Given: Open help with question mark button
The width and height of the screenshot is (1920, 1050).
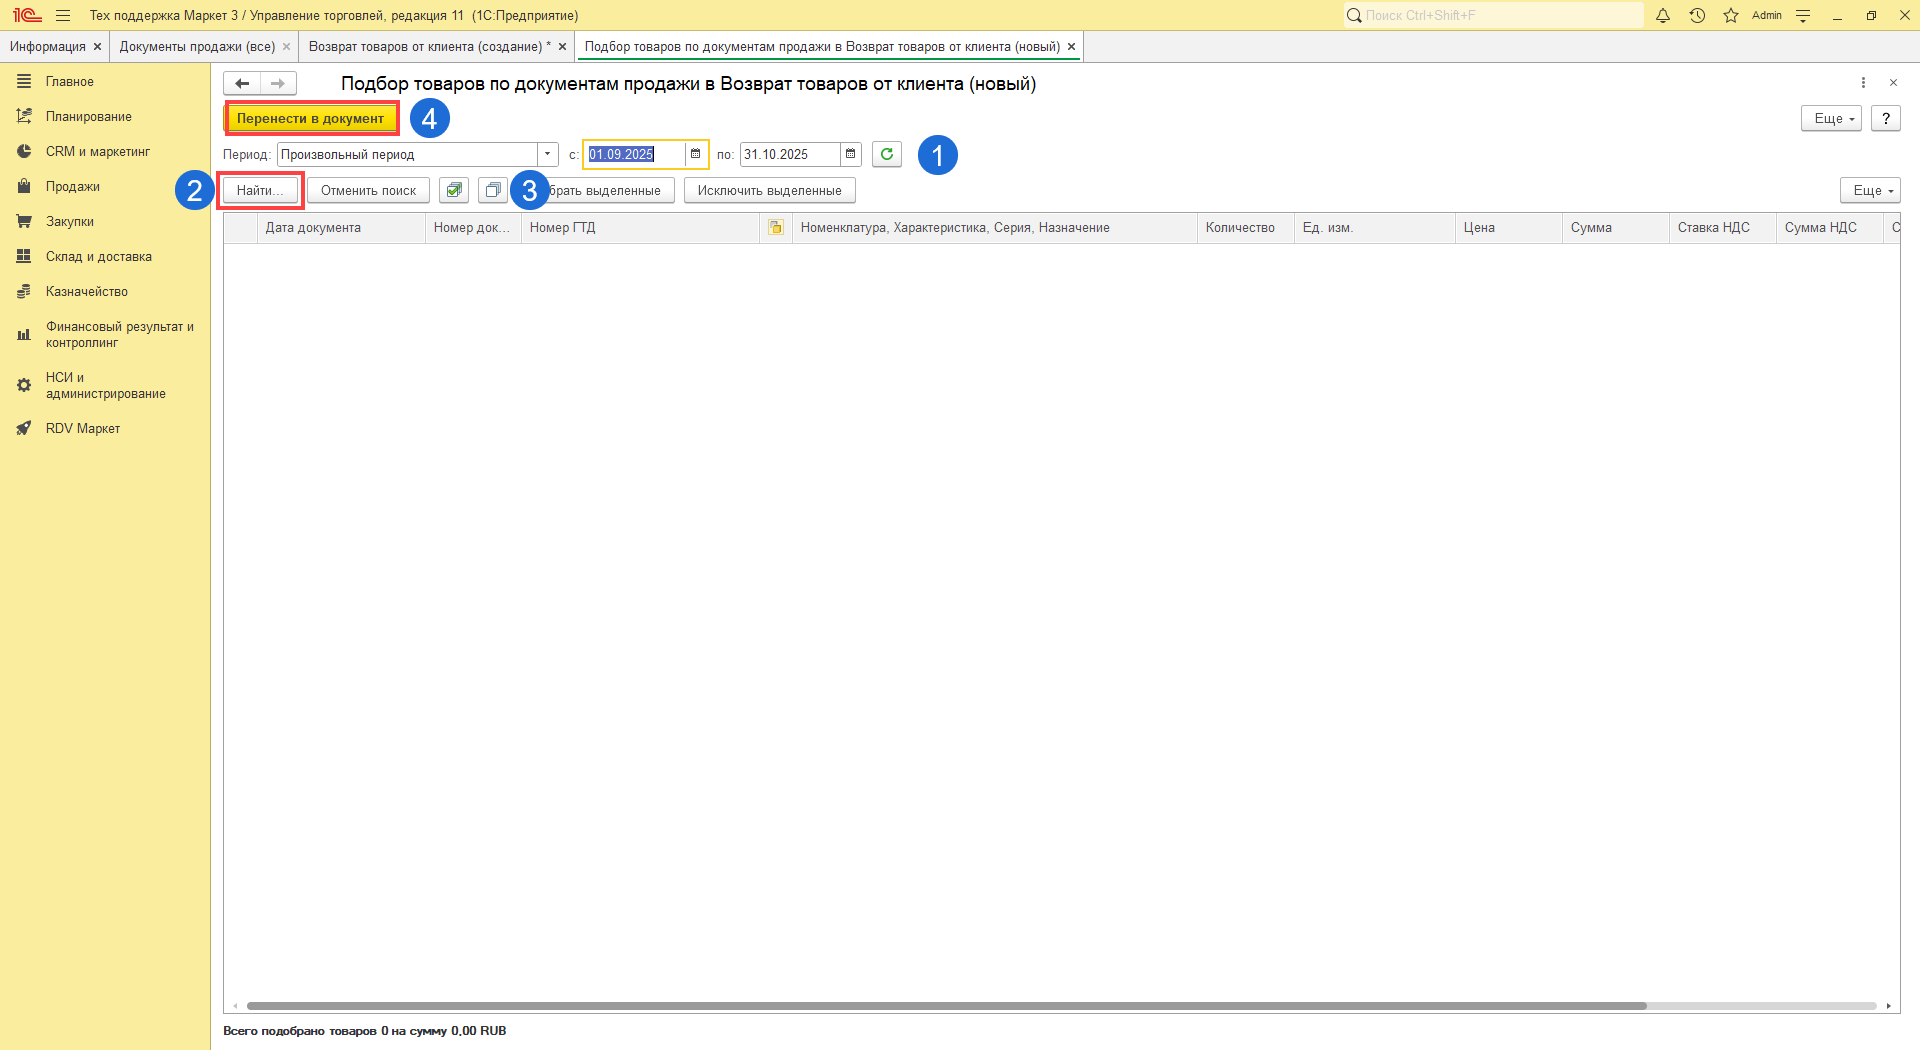Looking at the screenshot, I should click(x=1886, y=118).
